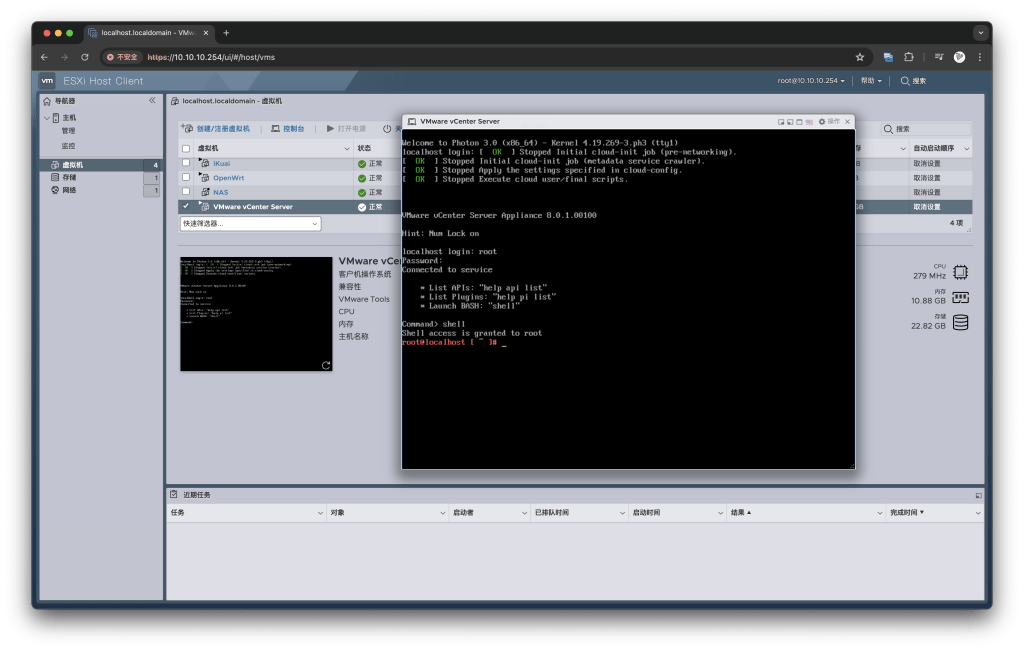Viewport: 1024px width, 651px height.
Task: Select Monitor under host in navigator
Action: pos(68,146)
